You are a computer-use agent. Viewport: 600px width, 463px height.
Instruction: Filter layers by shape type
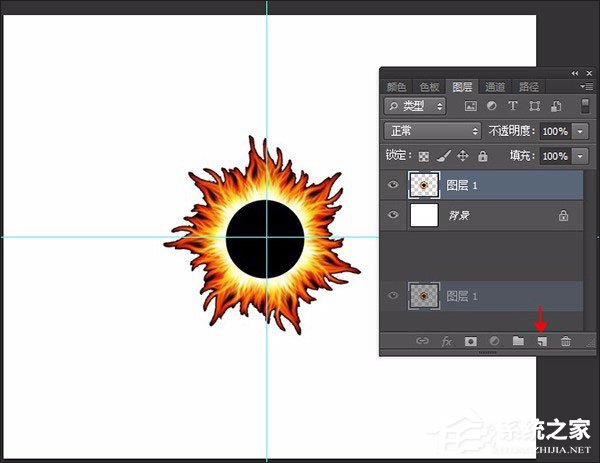tap(535, 106)
